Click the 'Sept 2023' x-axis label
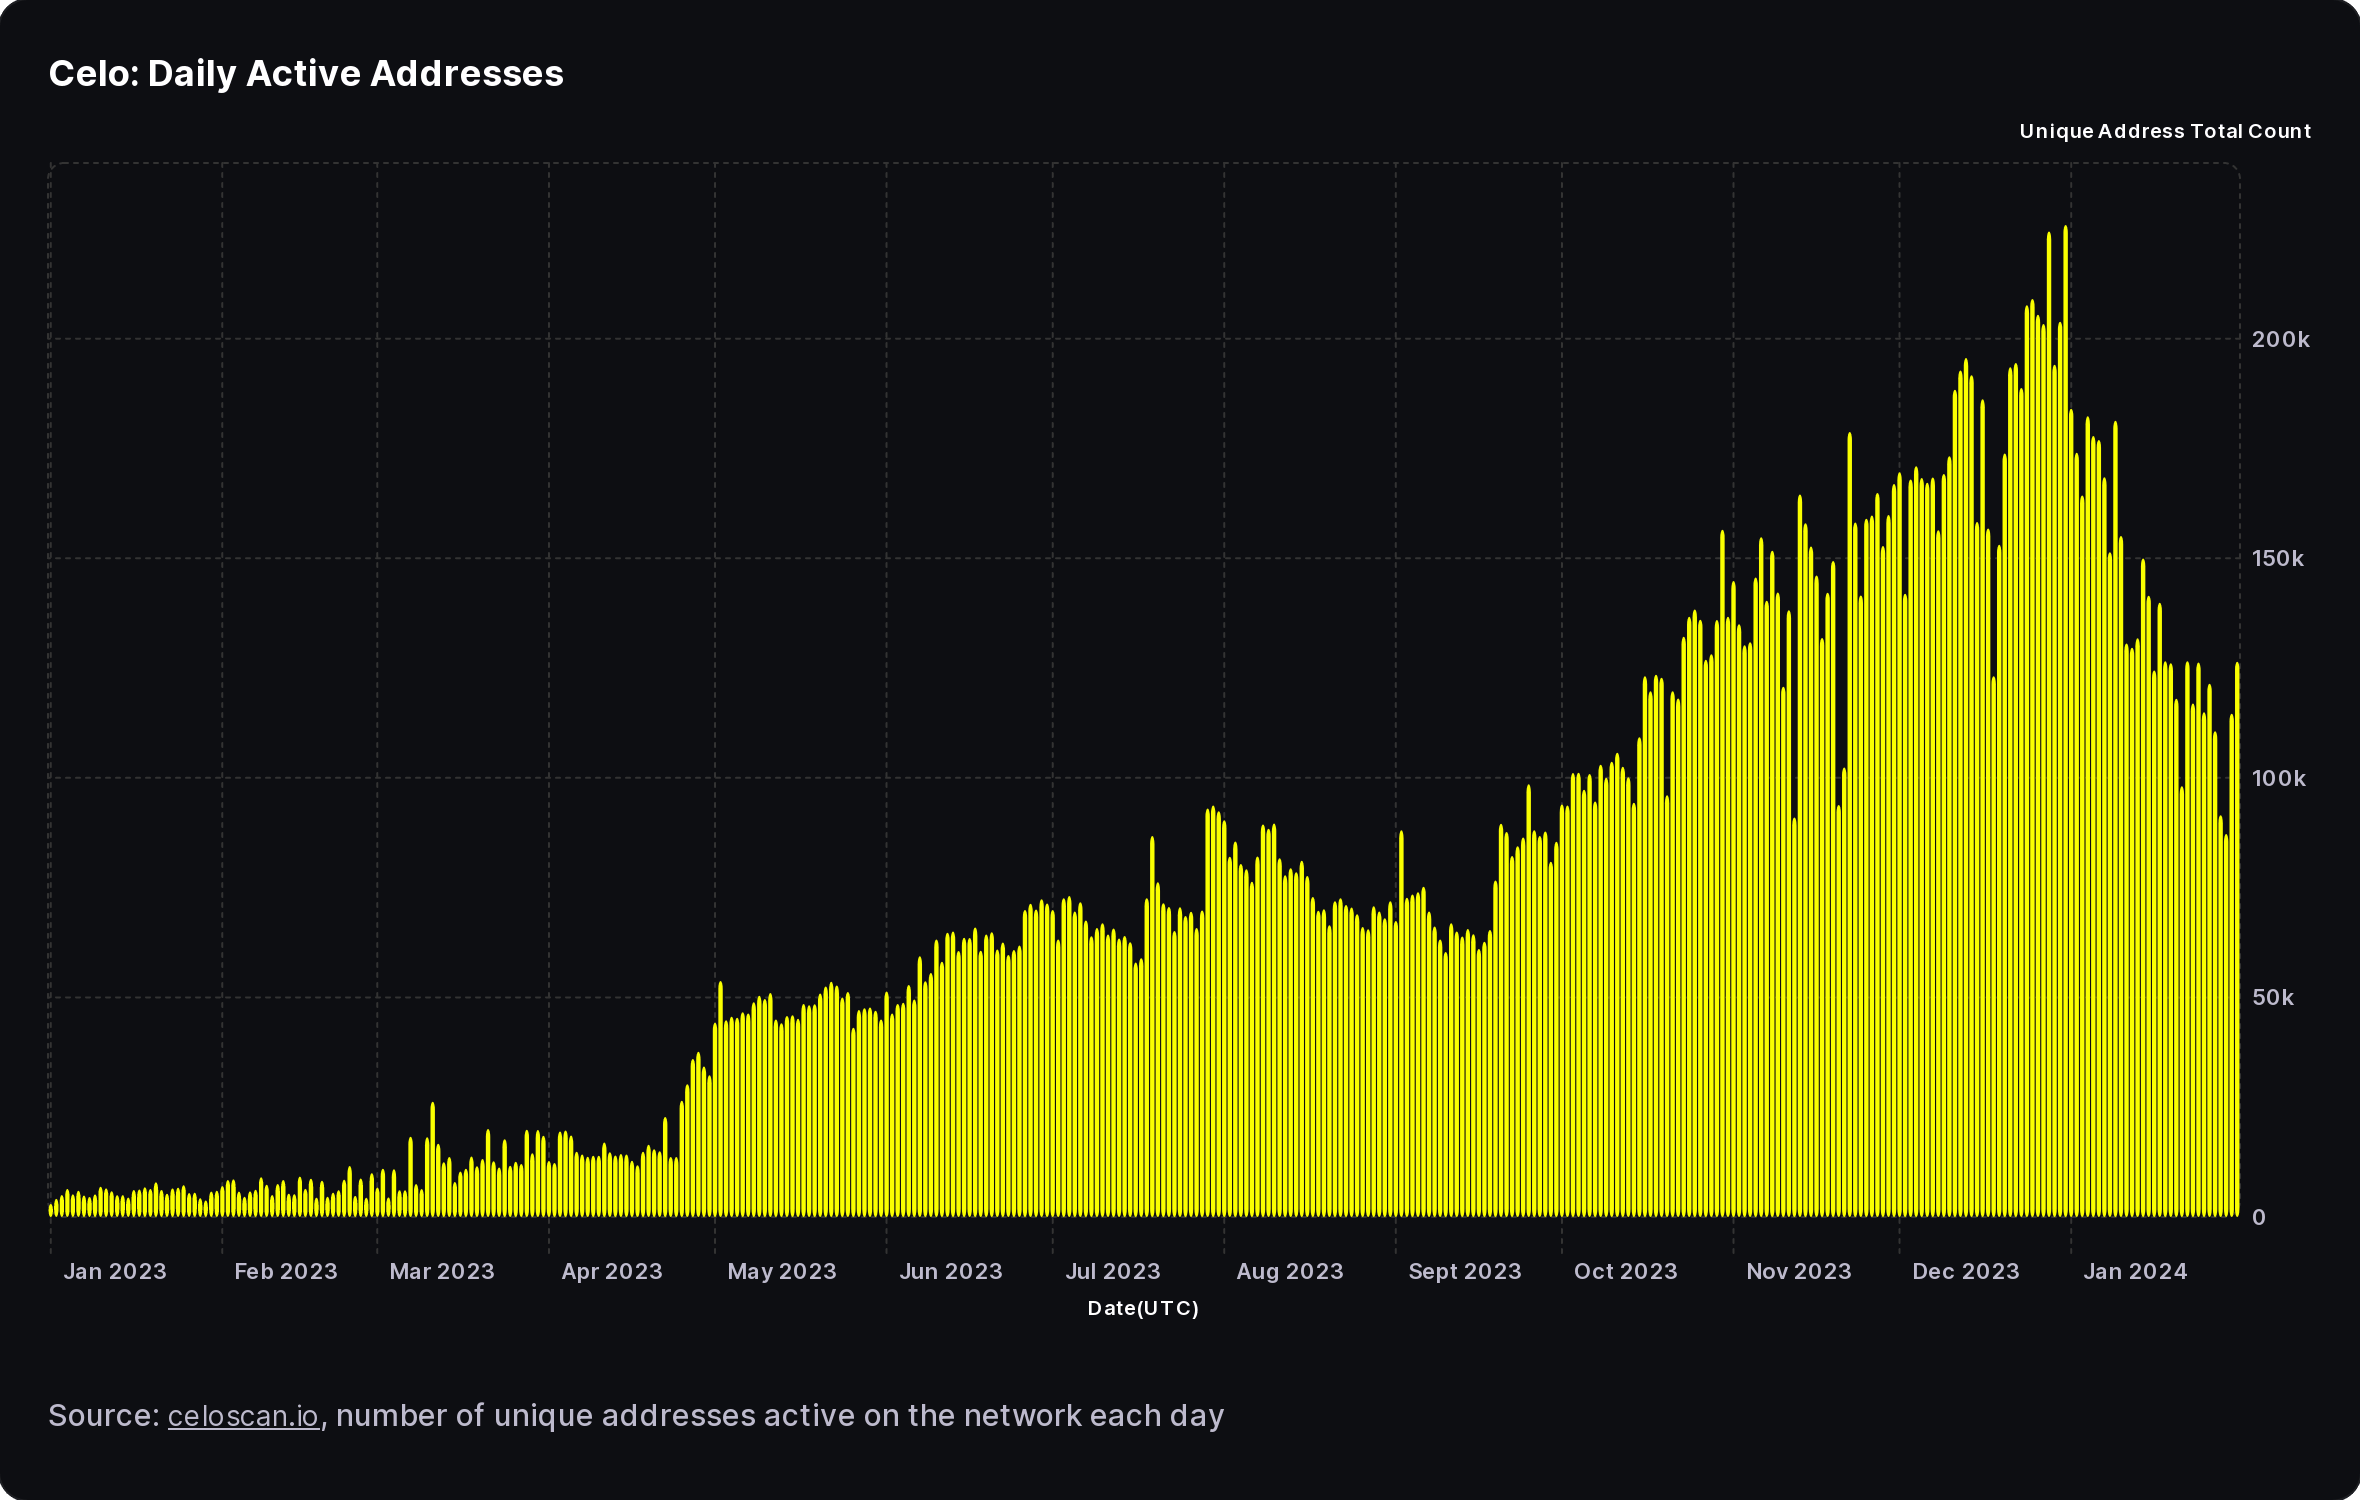Image resolution: width=2360 pixels, height=1500 pixels. tap(1465, 1271)
